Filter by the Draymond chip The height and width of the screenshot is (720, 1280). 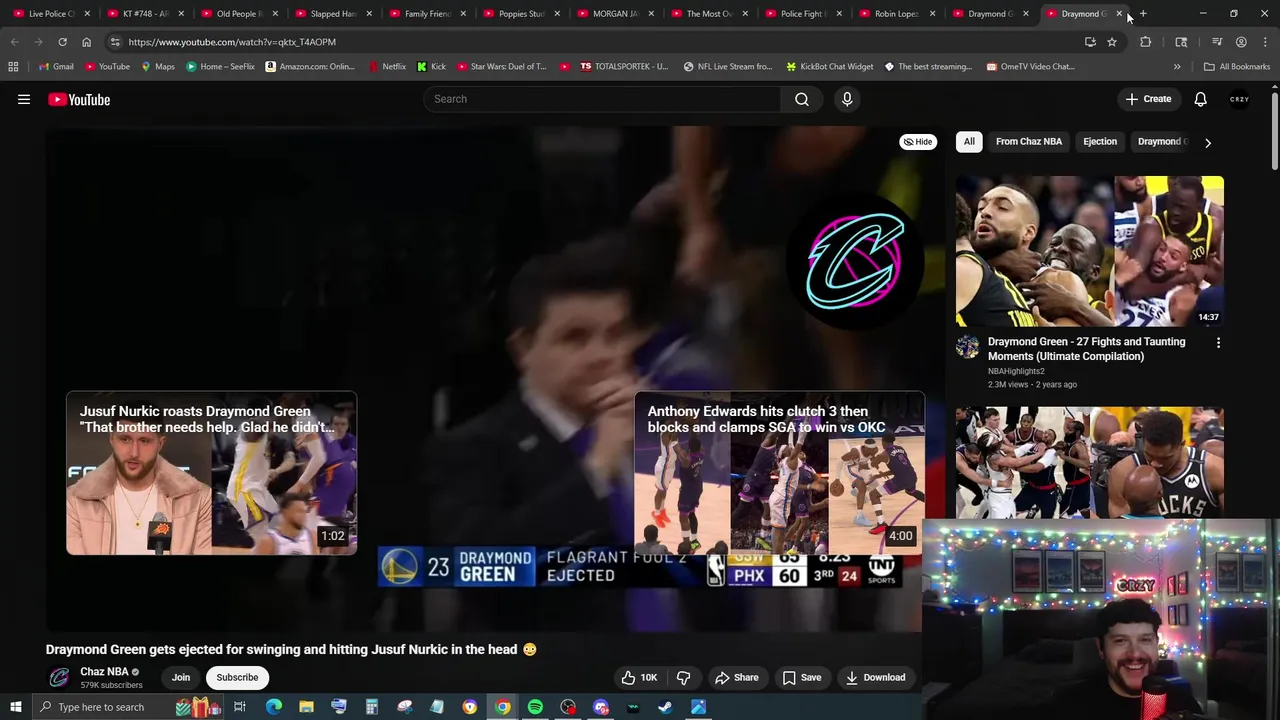pos(1162,142)
